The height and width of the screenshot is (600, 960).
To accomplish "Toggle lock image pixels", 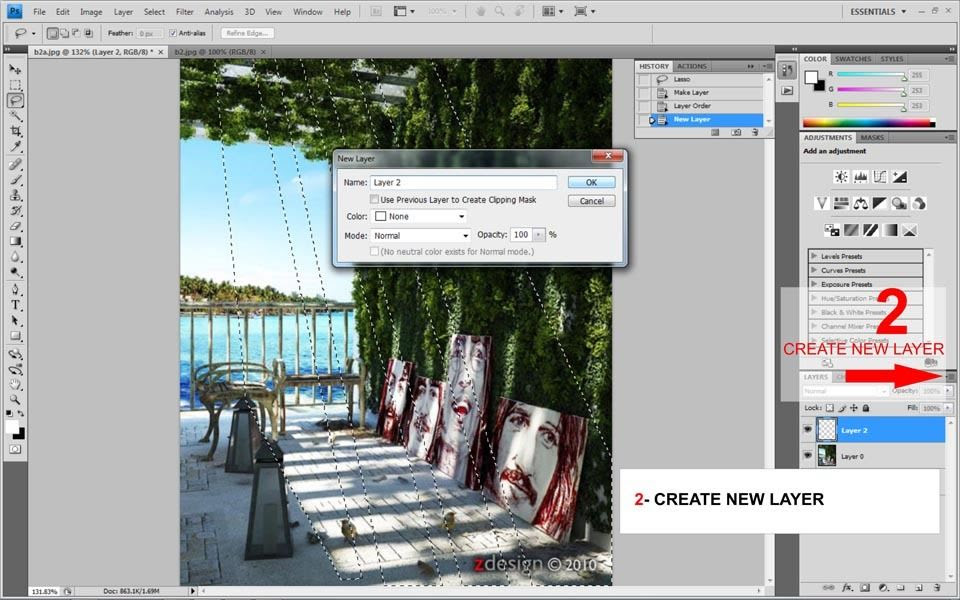I will 842,408.
